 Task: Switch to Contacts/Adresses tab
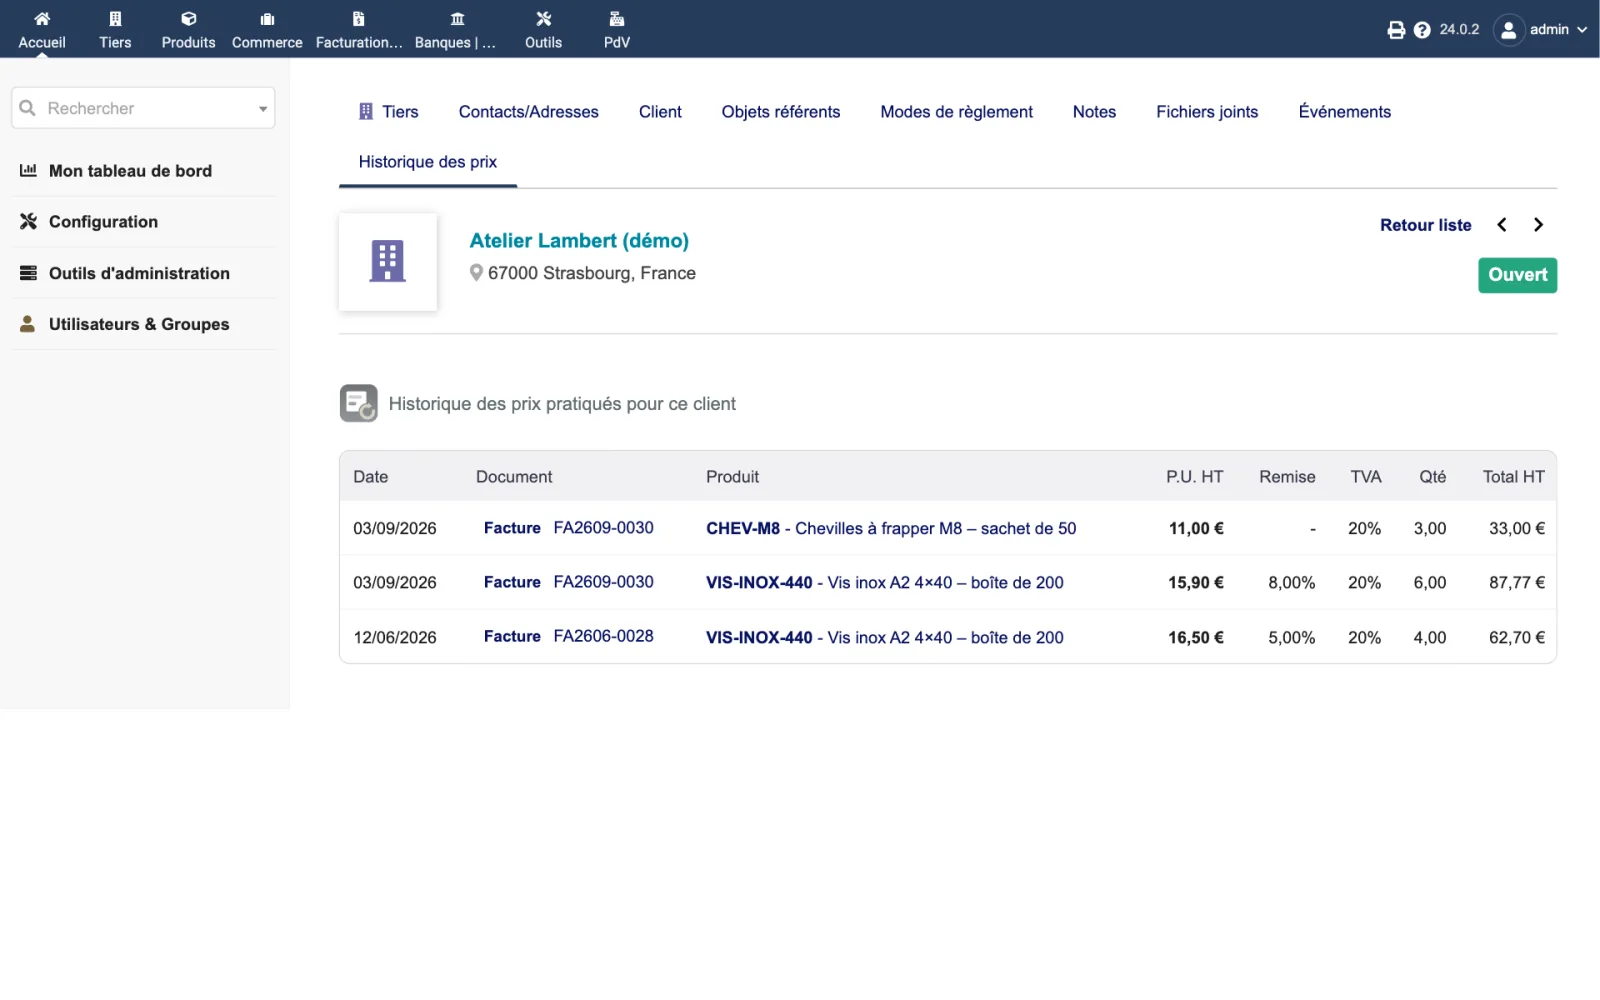click(x=529, y=112)
